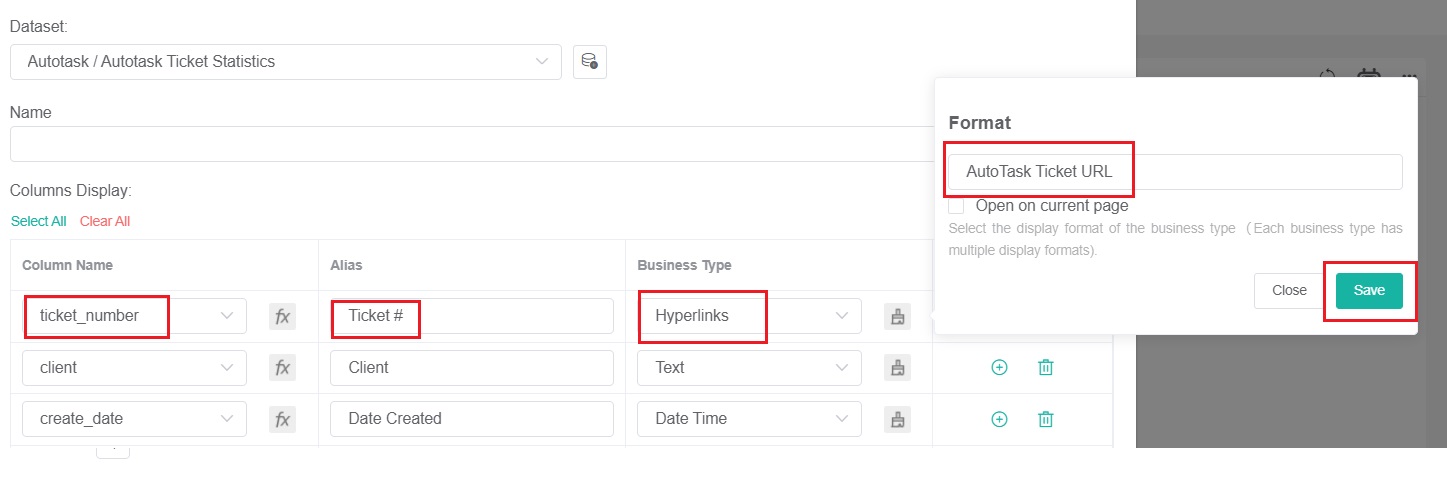Open the Date Time business type dropdown

pyautogui.click(x=749, y=418)
